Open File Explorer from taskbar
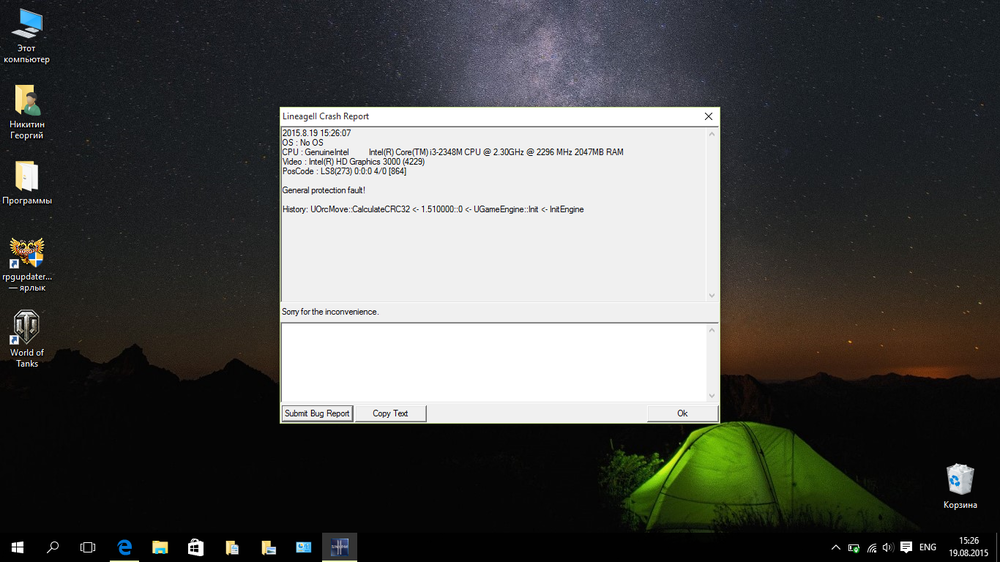 click(x=160, y=547)
